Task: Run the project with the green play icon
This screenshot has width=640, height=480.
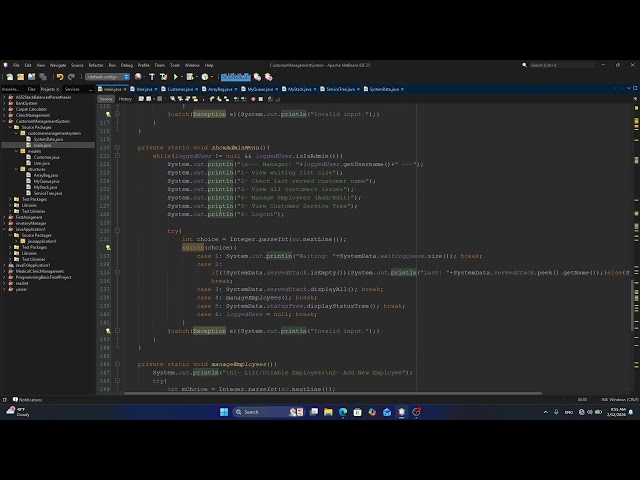Action: pyautogui.click(x=176, y=77)
